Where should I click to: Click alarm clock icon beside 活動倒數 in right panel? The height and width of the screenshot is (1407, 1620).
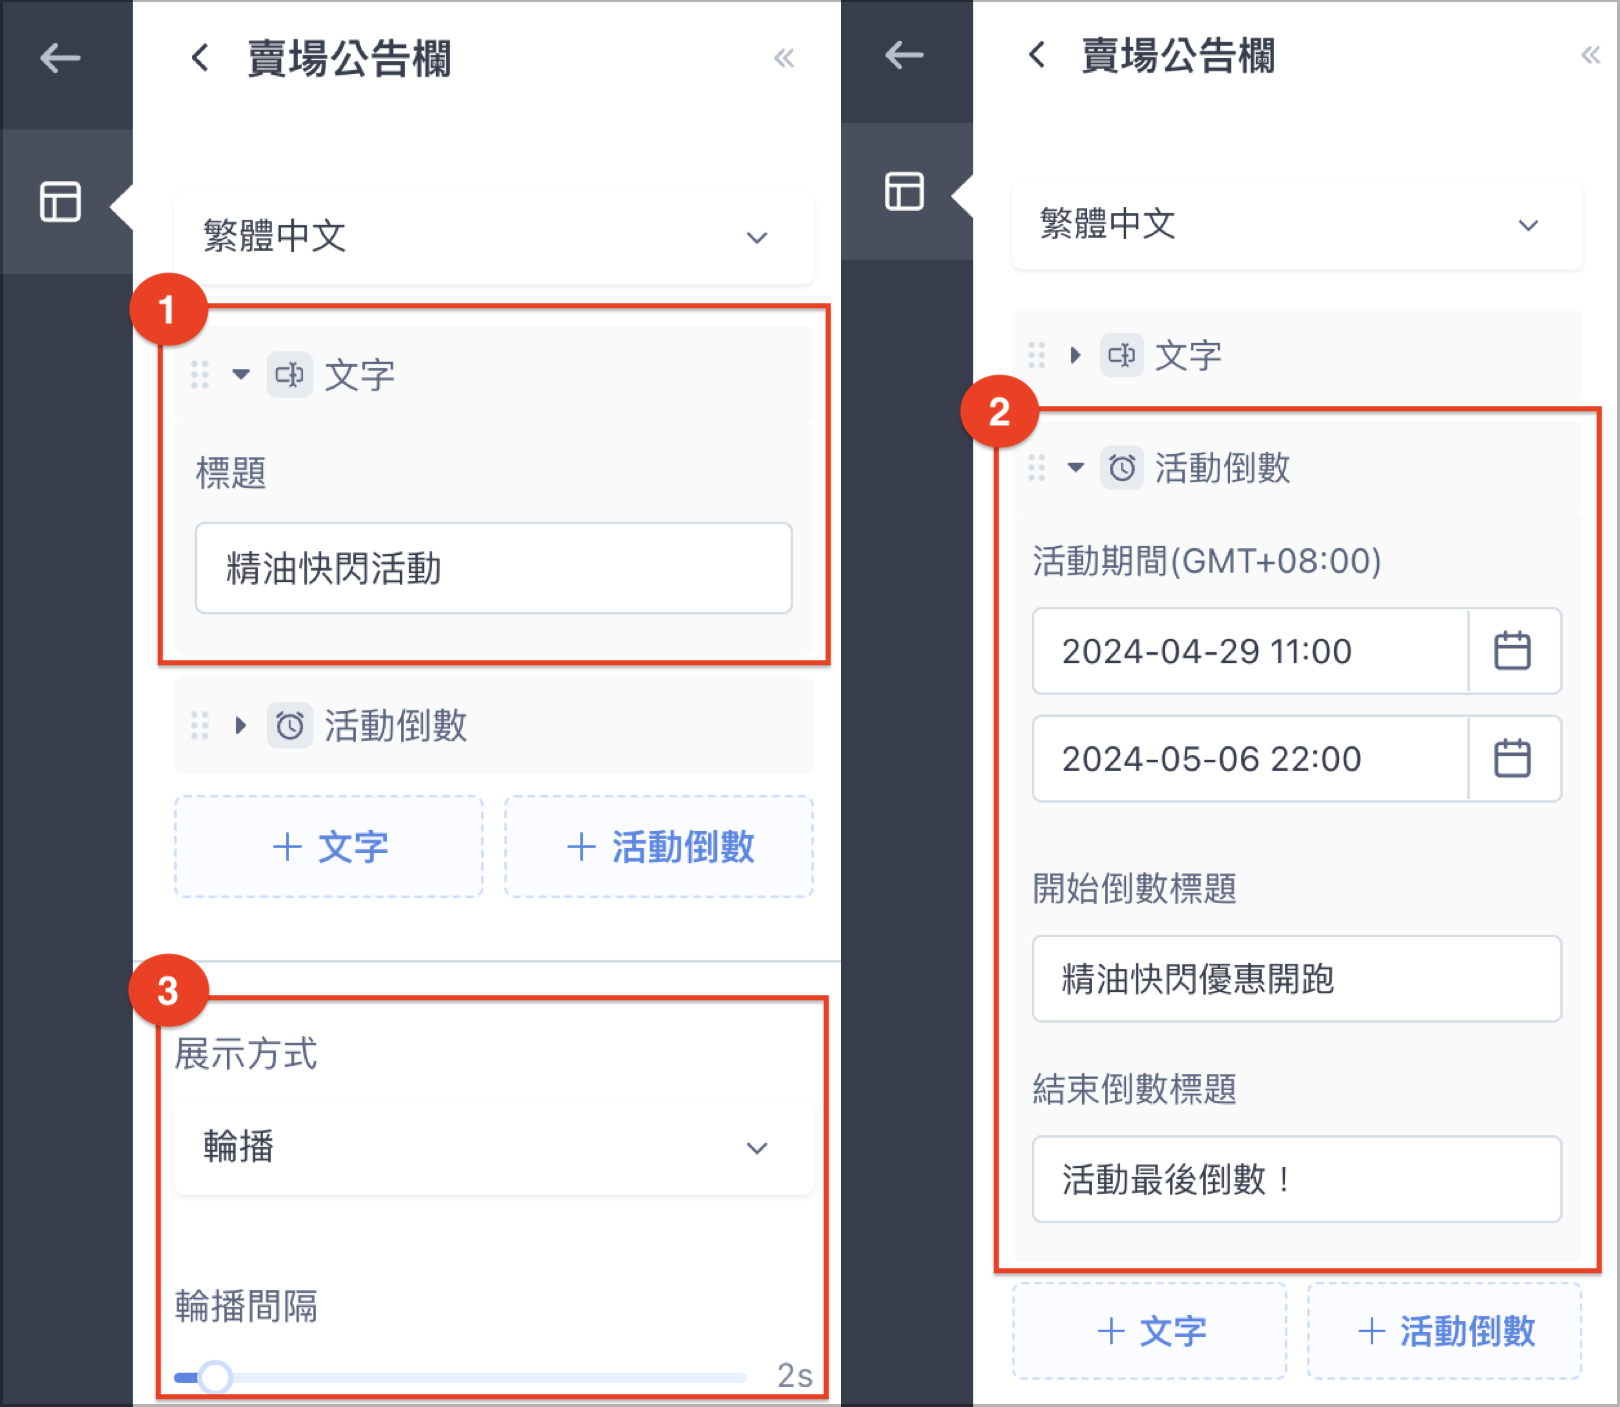(x=1122, y=467)
